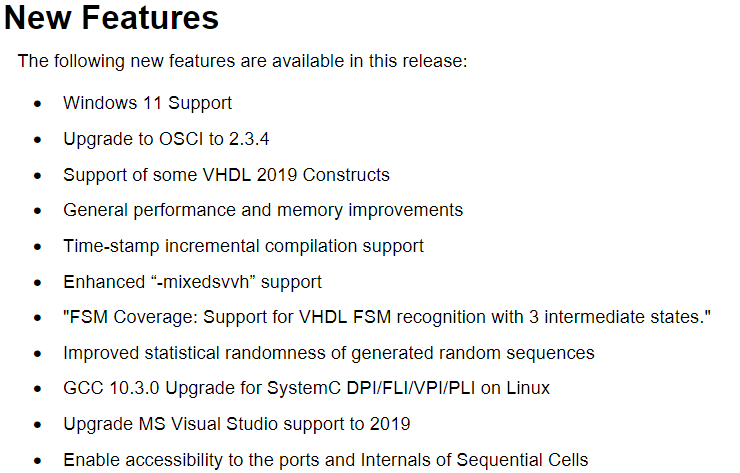Viewport: 740px width, 473px height.
Task: Click the VHDL 2019 Constructs line
Action: pos(227,175)
